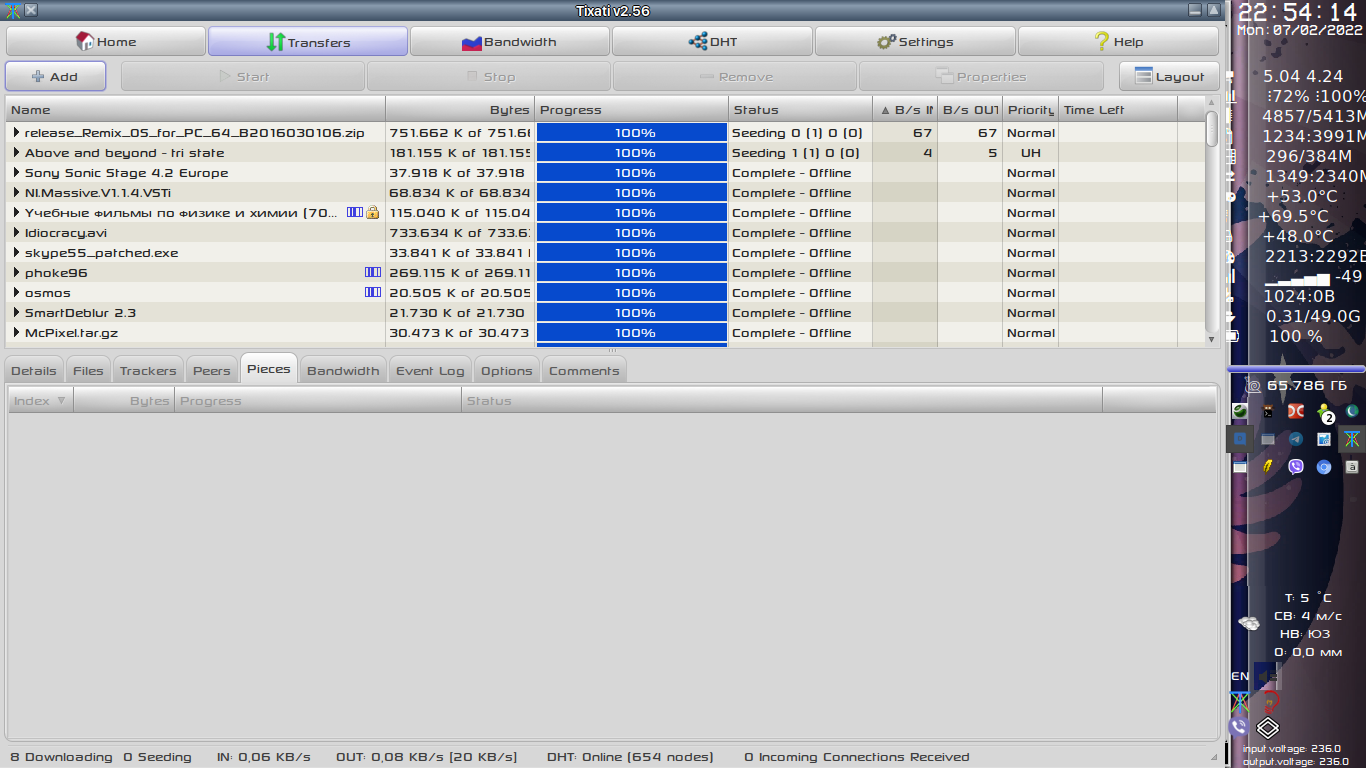The width and height of the screenshot is (1366, 768).
Task: Open Telegram from the tray panel
Action: point(1296,439)
